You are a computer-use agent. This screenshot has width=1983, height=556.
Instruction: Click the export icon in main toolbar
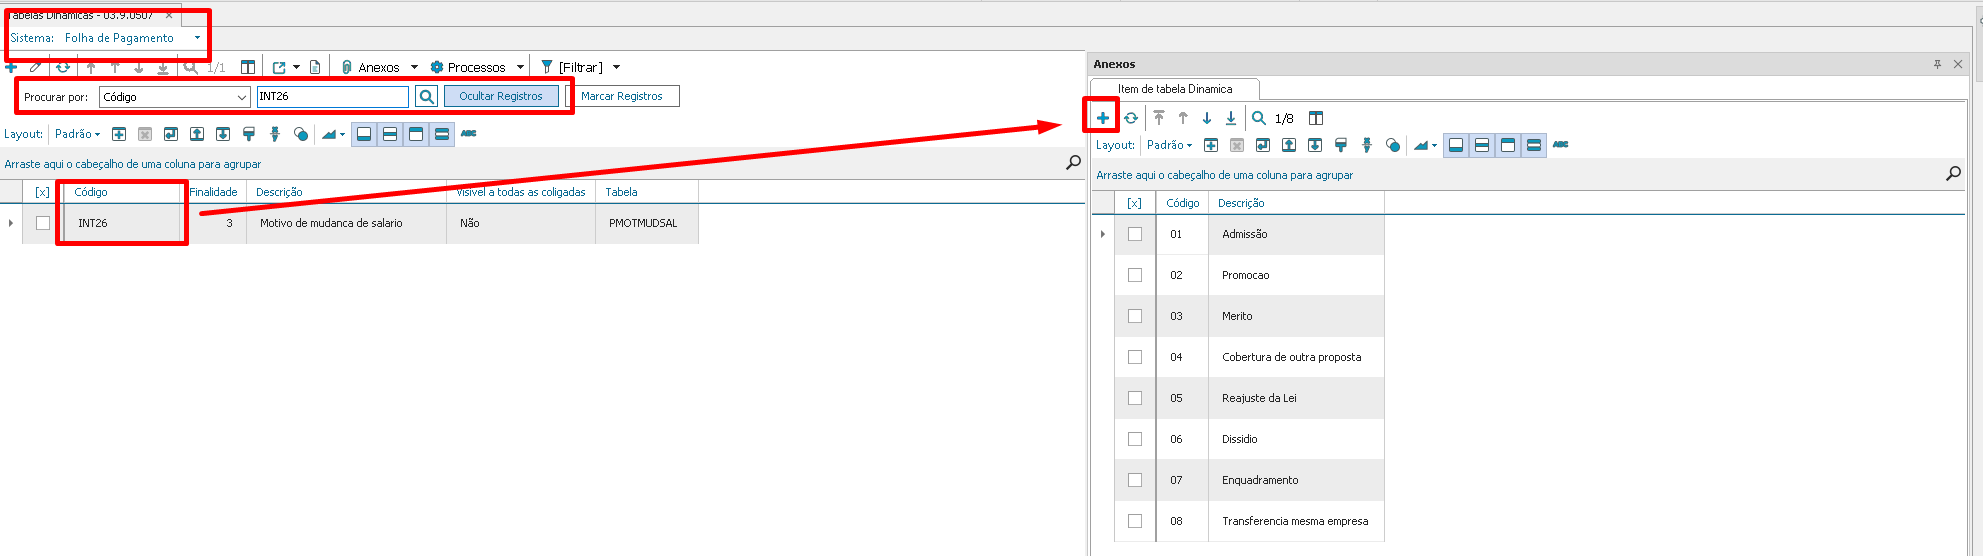[279, 67]
